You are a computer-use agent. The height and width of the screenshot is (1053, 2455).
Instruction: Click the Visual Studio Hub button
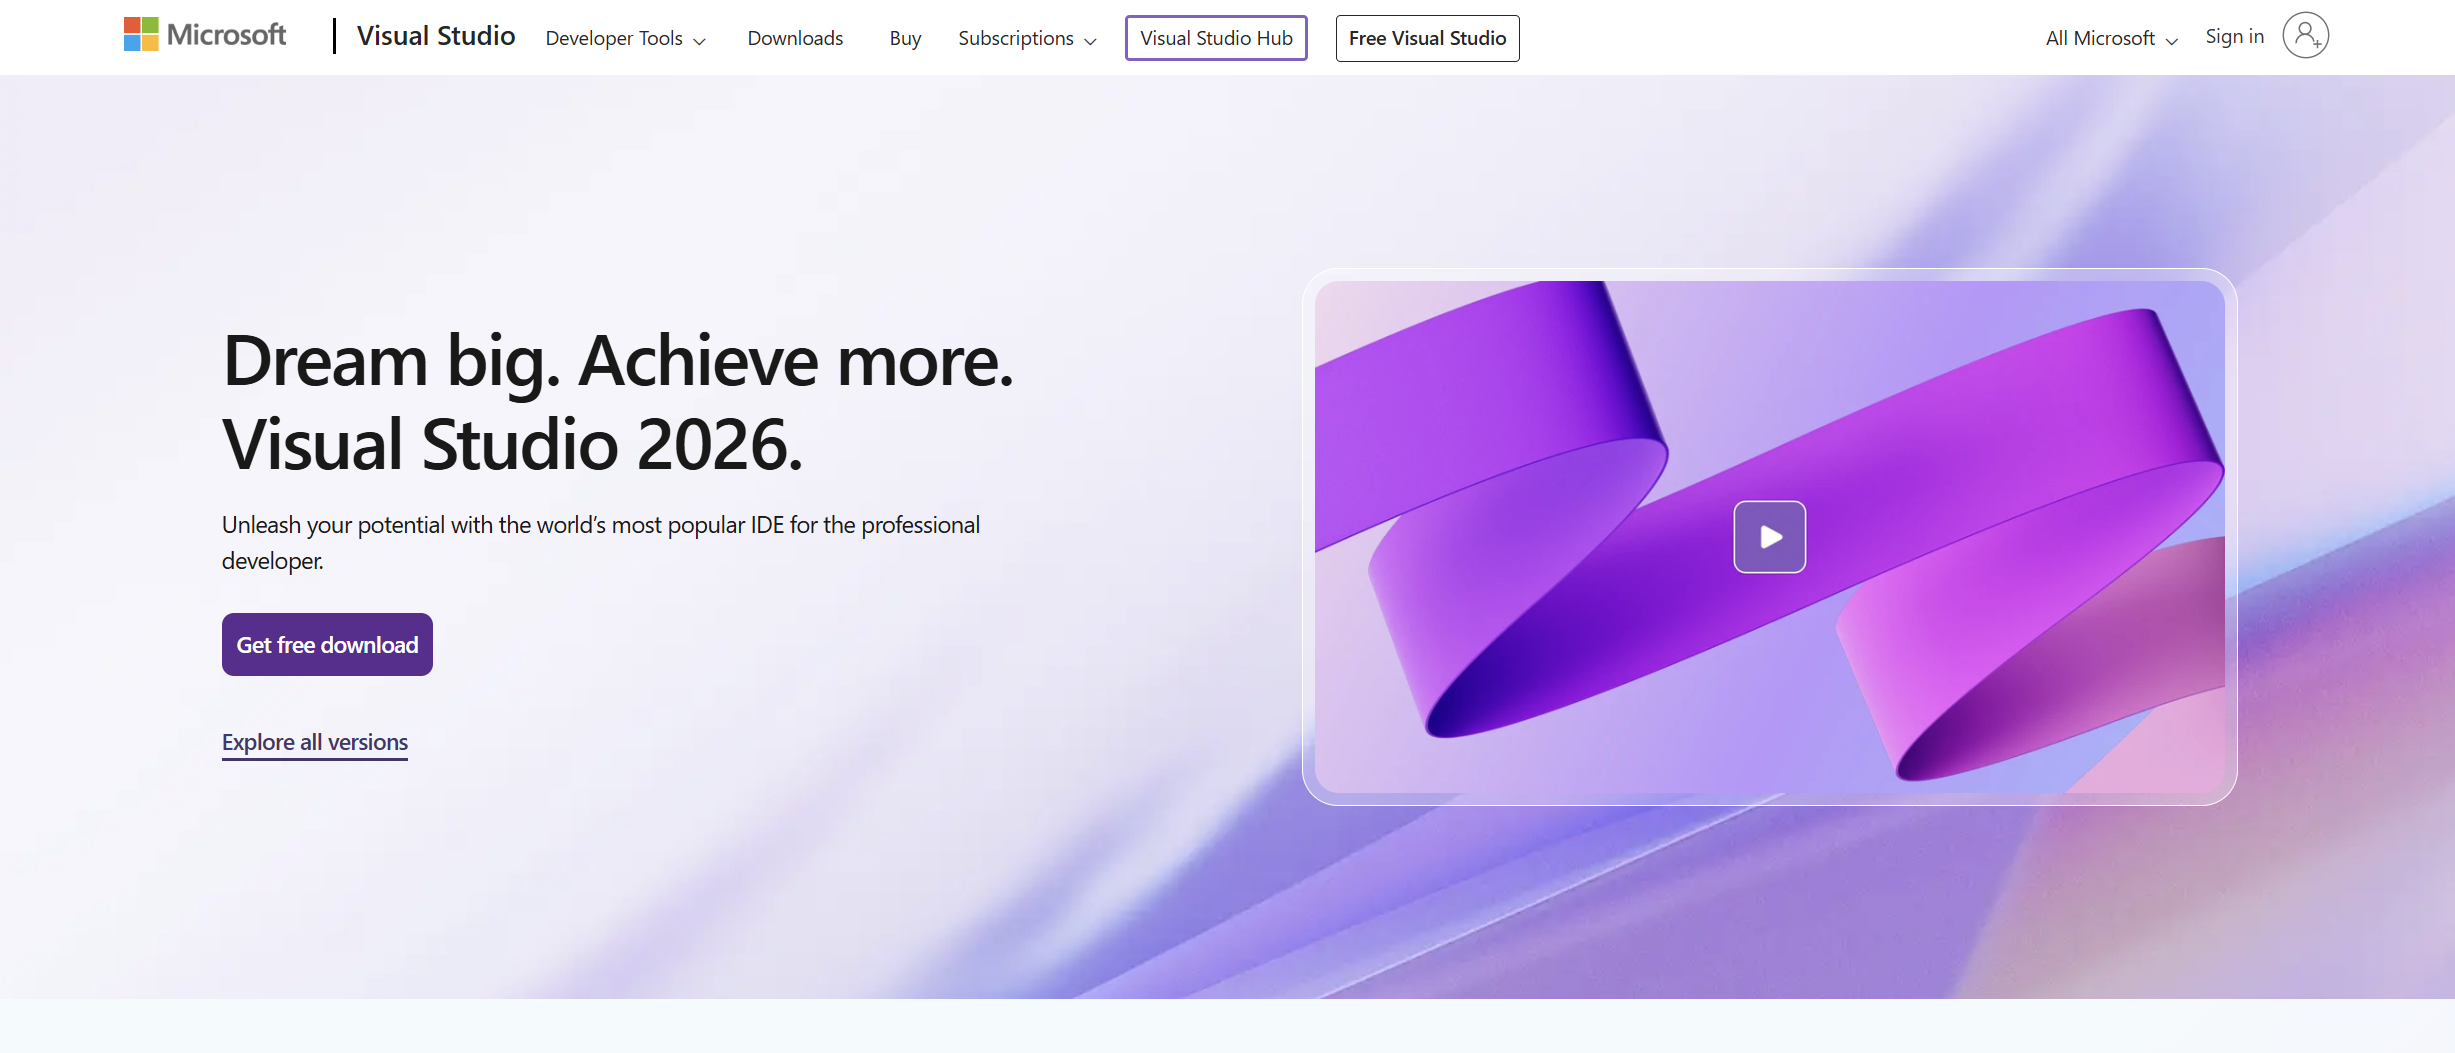point(1216,38)
